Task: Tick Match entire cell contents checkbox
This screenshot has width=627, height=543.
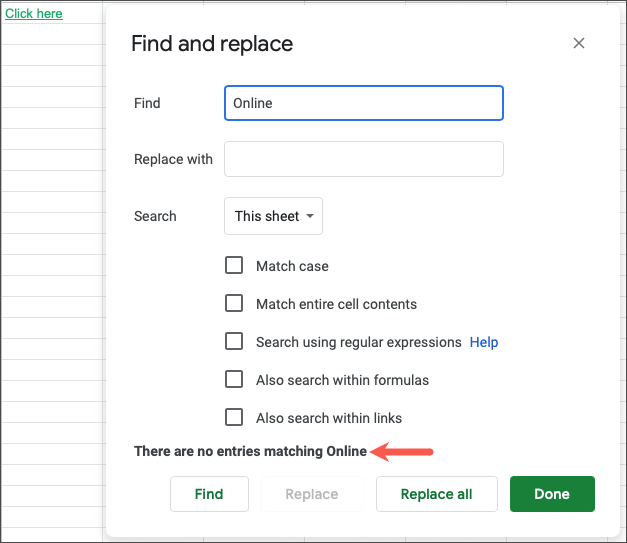Action: coord(234,304)
